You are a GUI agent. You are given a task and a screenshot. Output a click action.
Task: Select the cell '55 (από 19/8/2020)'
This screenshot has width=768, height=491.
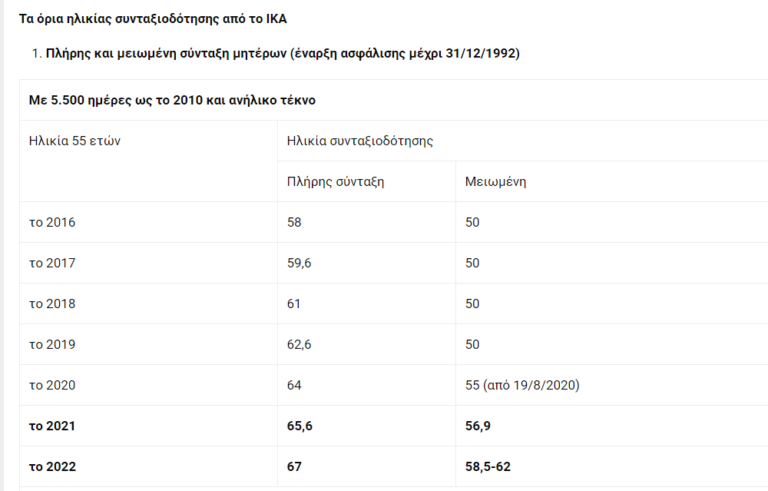point(523,385)
